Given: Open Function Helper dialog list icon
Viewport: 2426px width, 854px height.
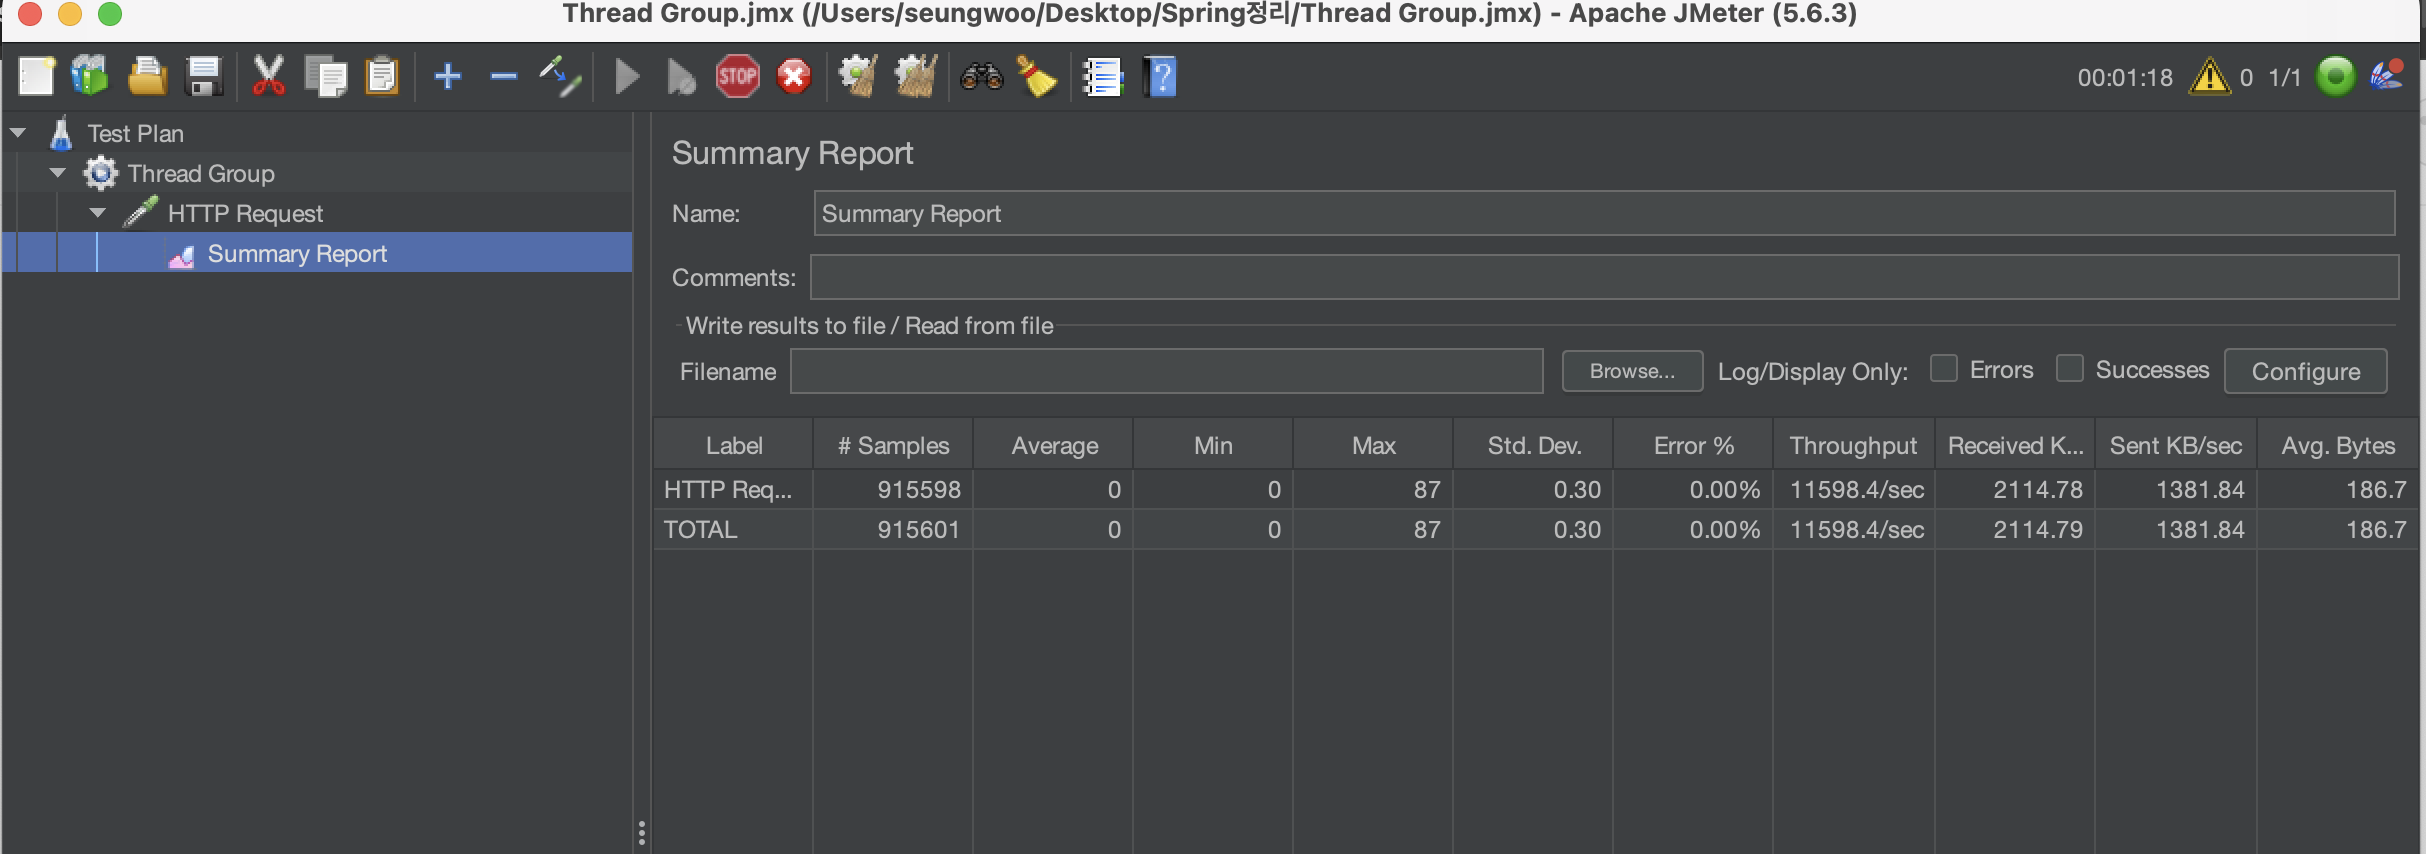Looking at the screenshot, I should pos(1103,76).
